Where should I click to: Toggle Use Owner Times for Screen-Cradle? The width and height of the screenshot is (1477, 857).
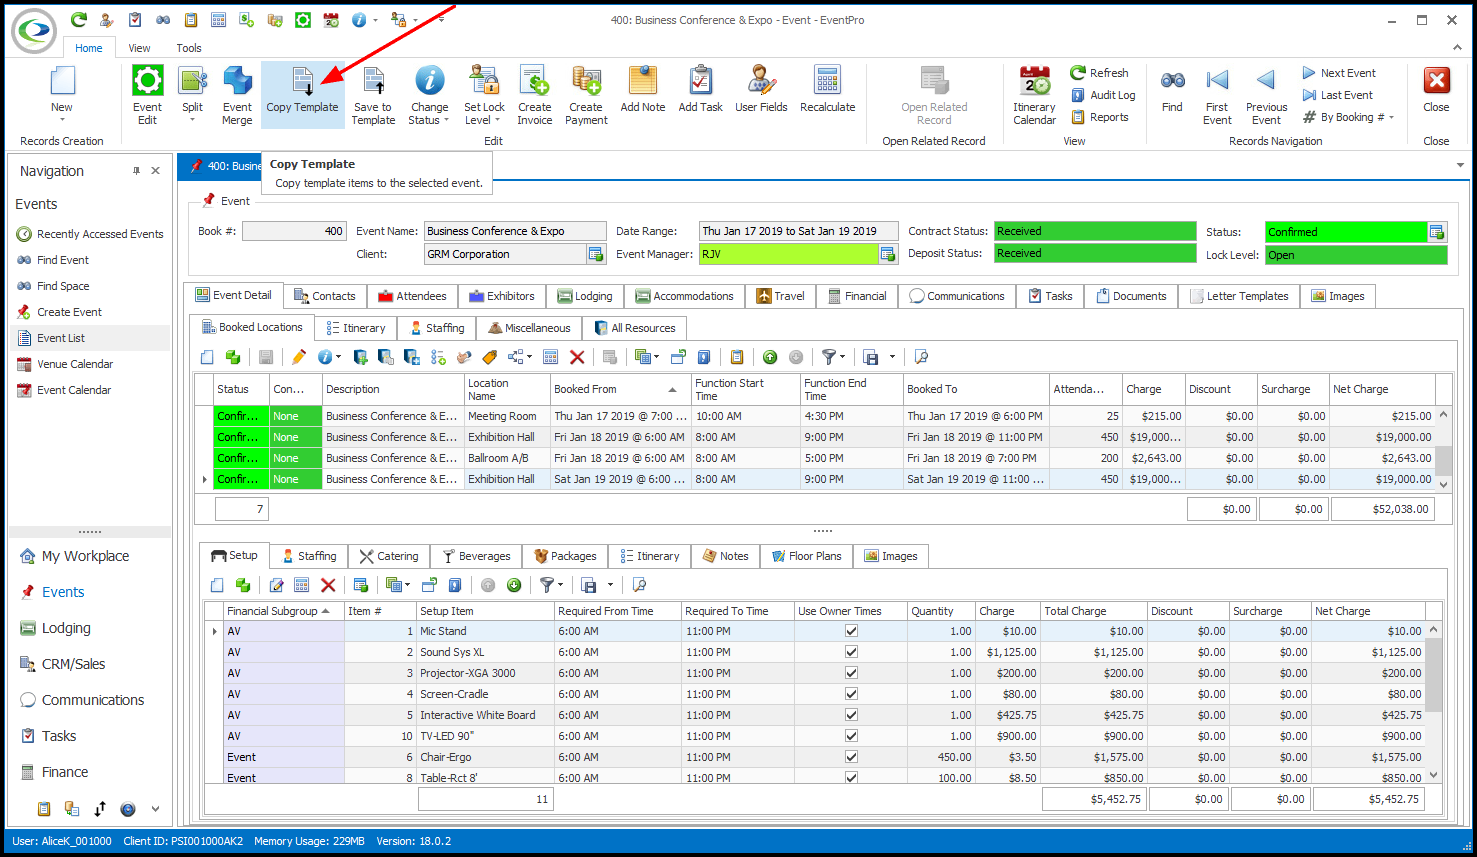pyautogui.click(x=851, y=694)
